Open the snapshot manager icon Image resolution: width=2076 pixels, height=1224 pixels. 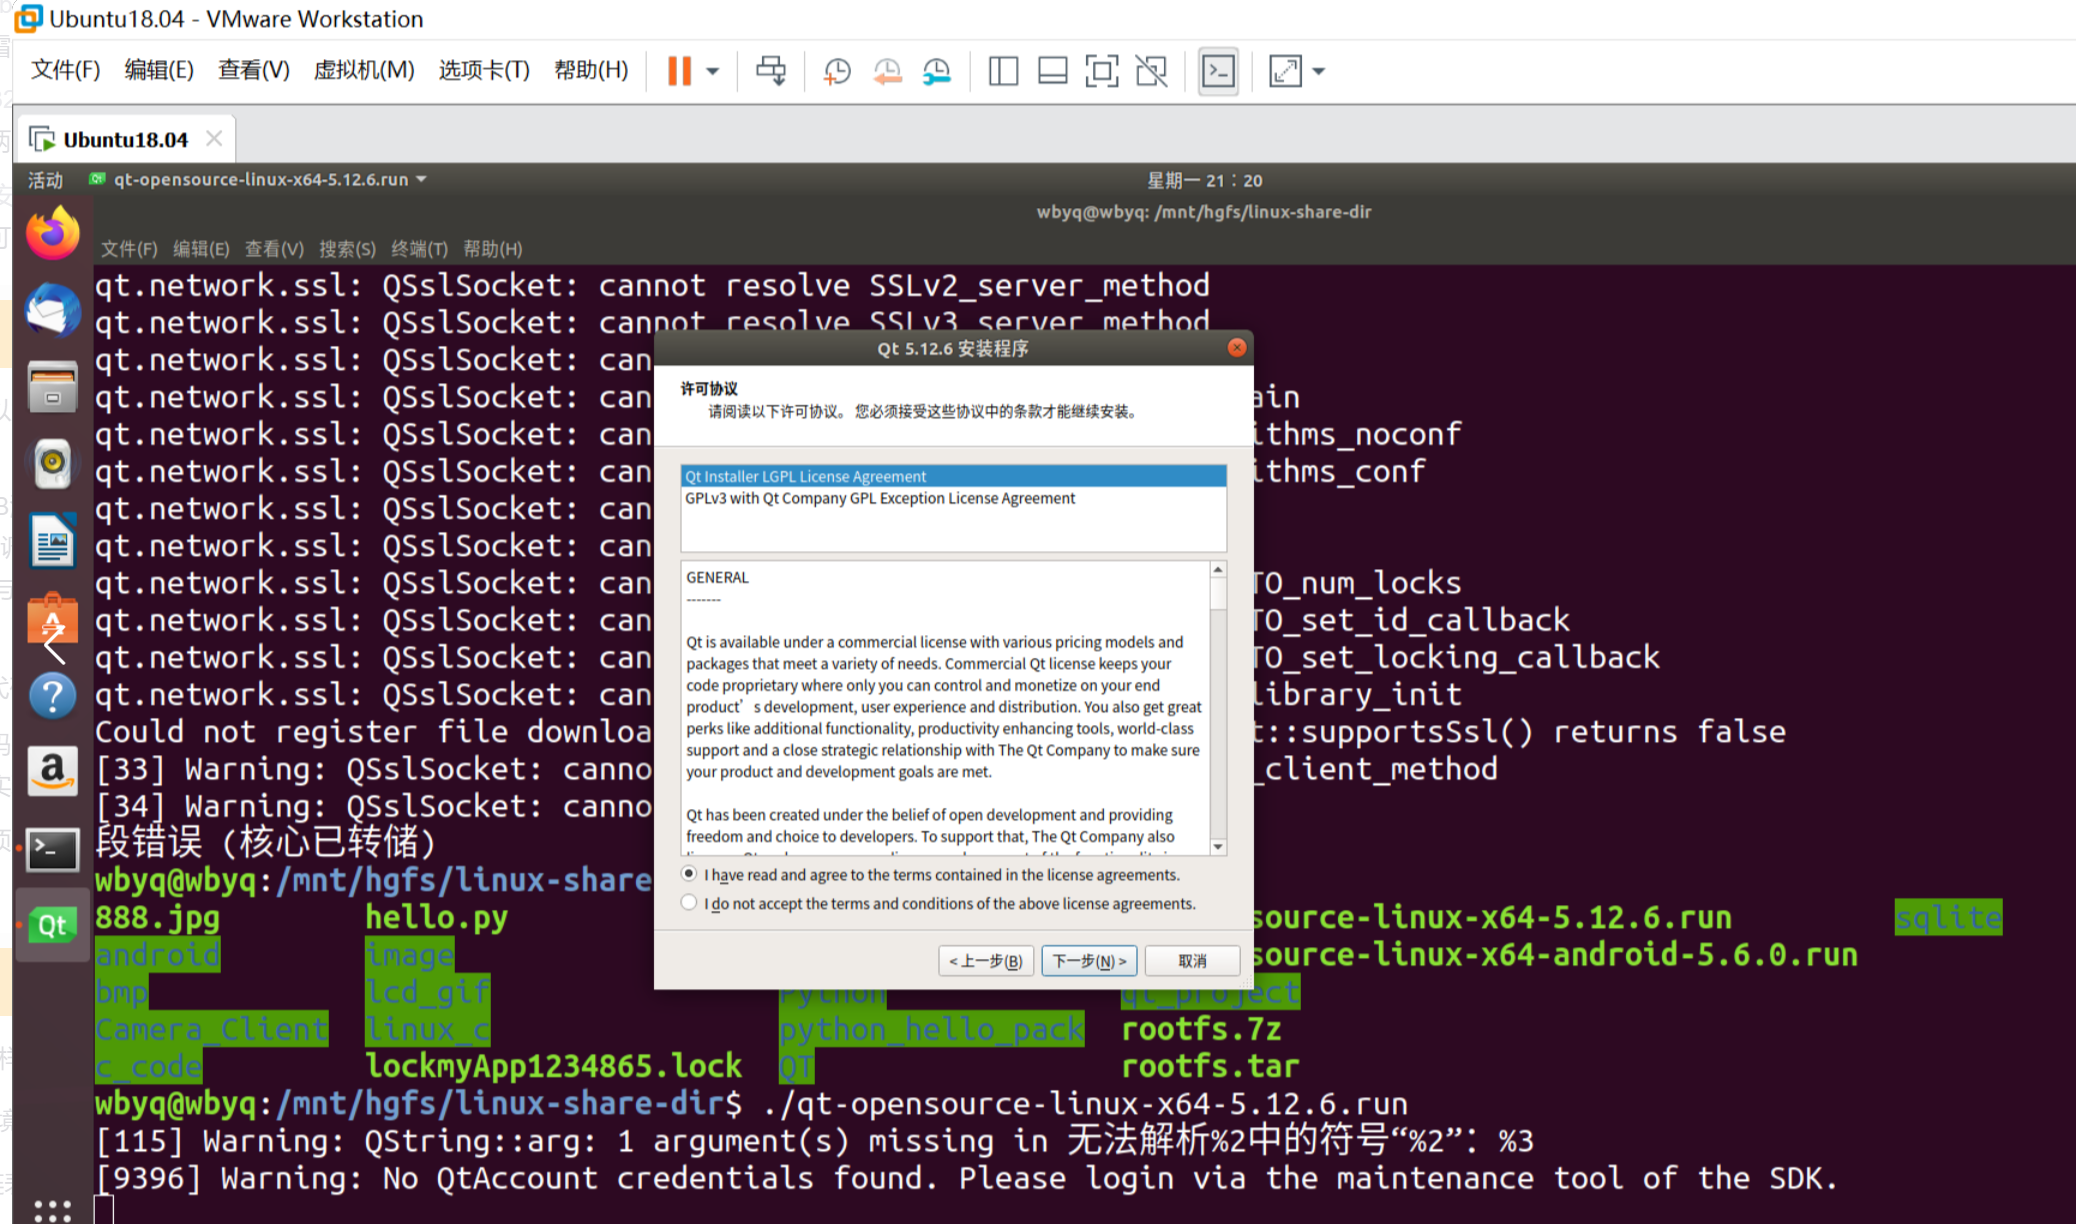[x=937, y=71]
